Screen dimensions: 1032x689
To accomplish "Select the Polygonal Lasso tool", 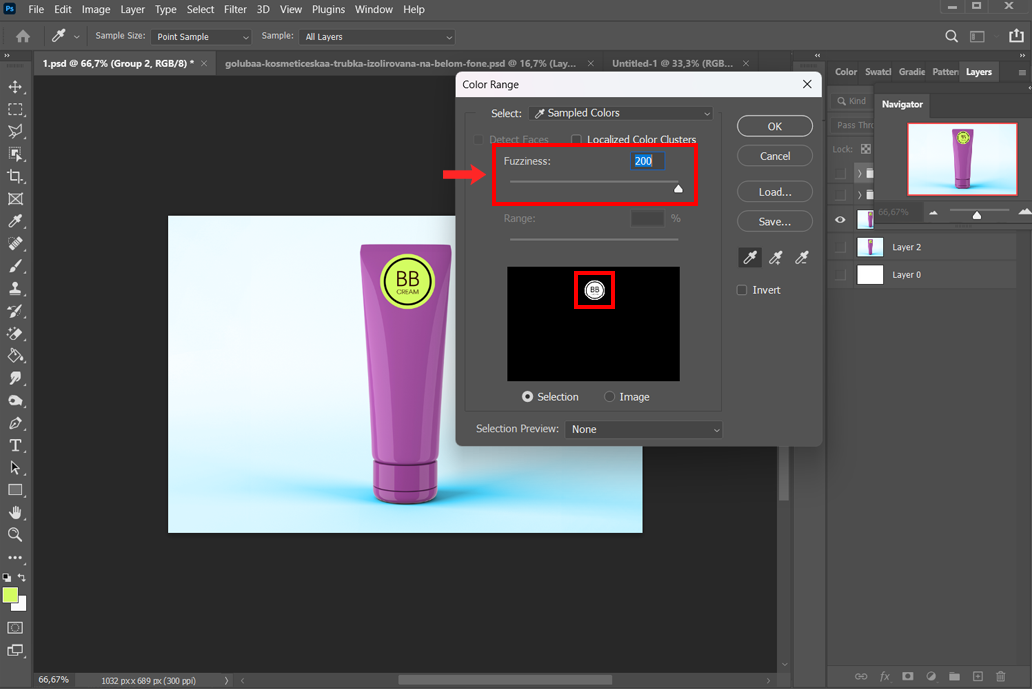I will pyautogui.click(x=15, y=131).
